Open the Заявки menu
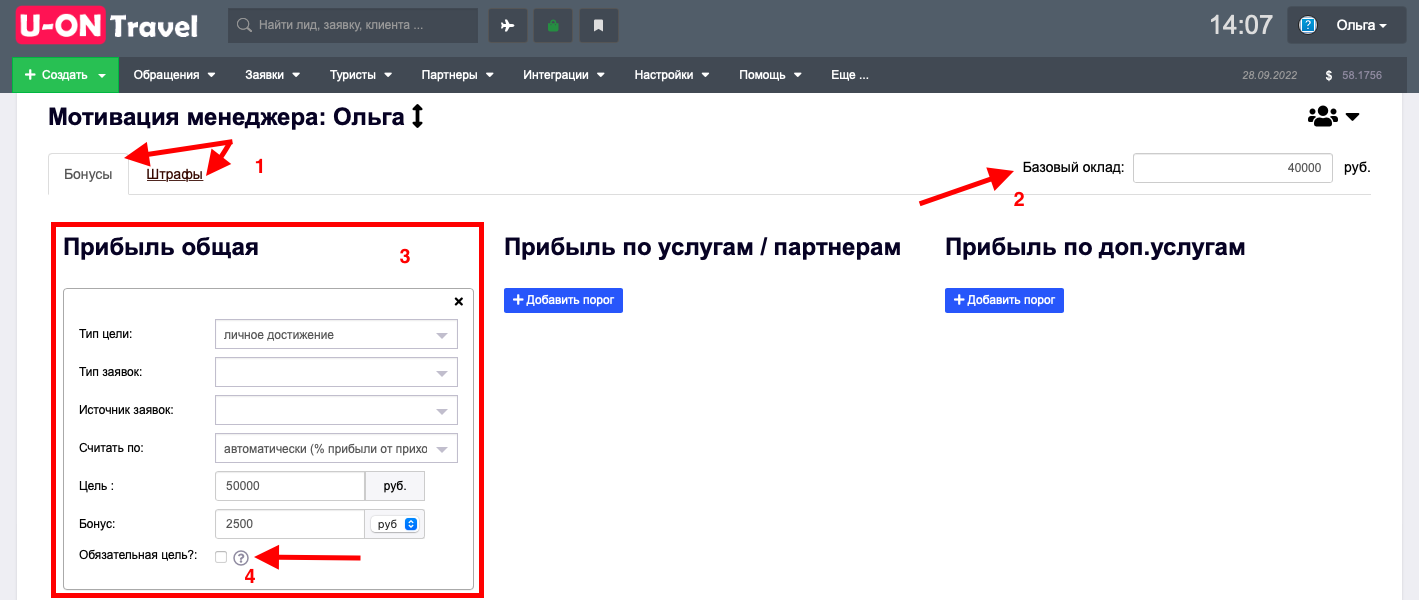The image size is (1419, 600). [271, 75]
